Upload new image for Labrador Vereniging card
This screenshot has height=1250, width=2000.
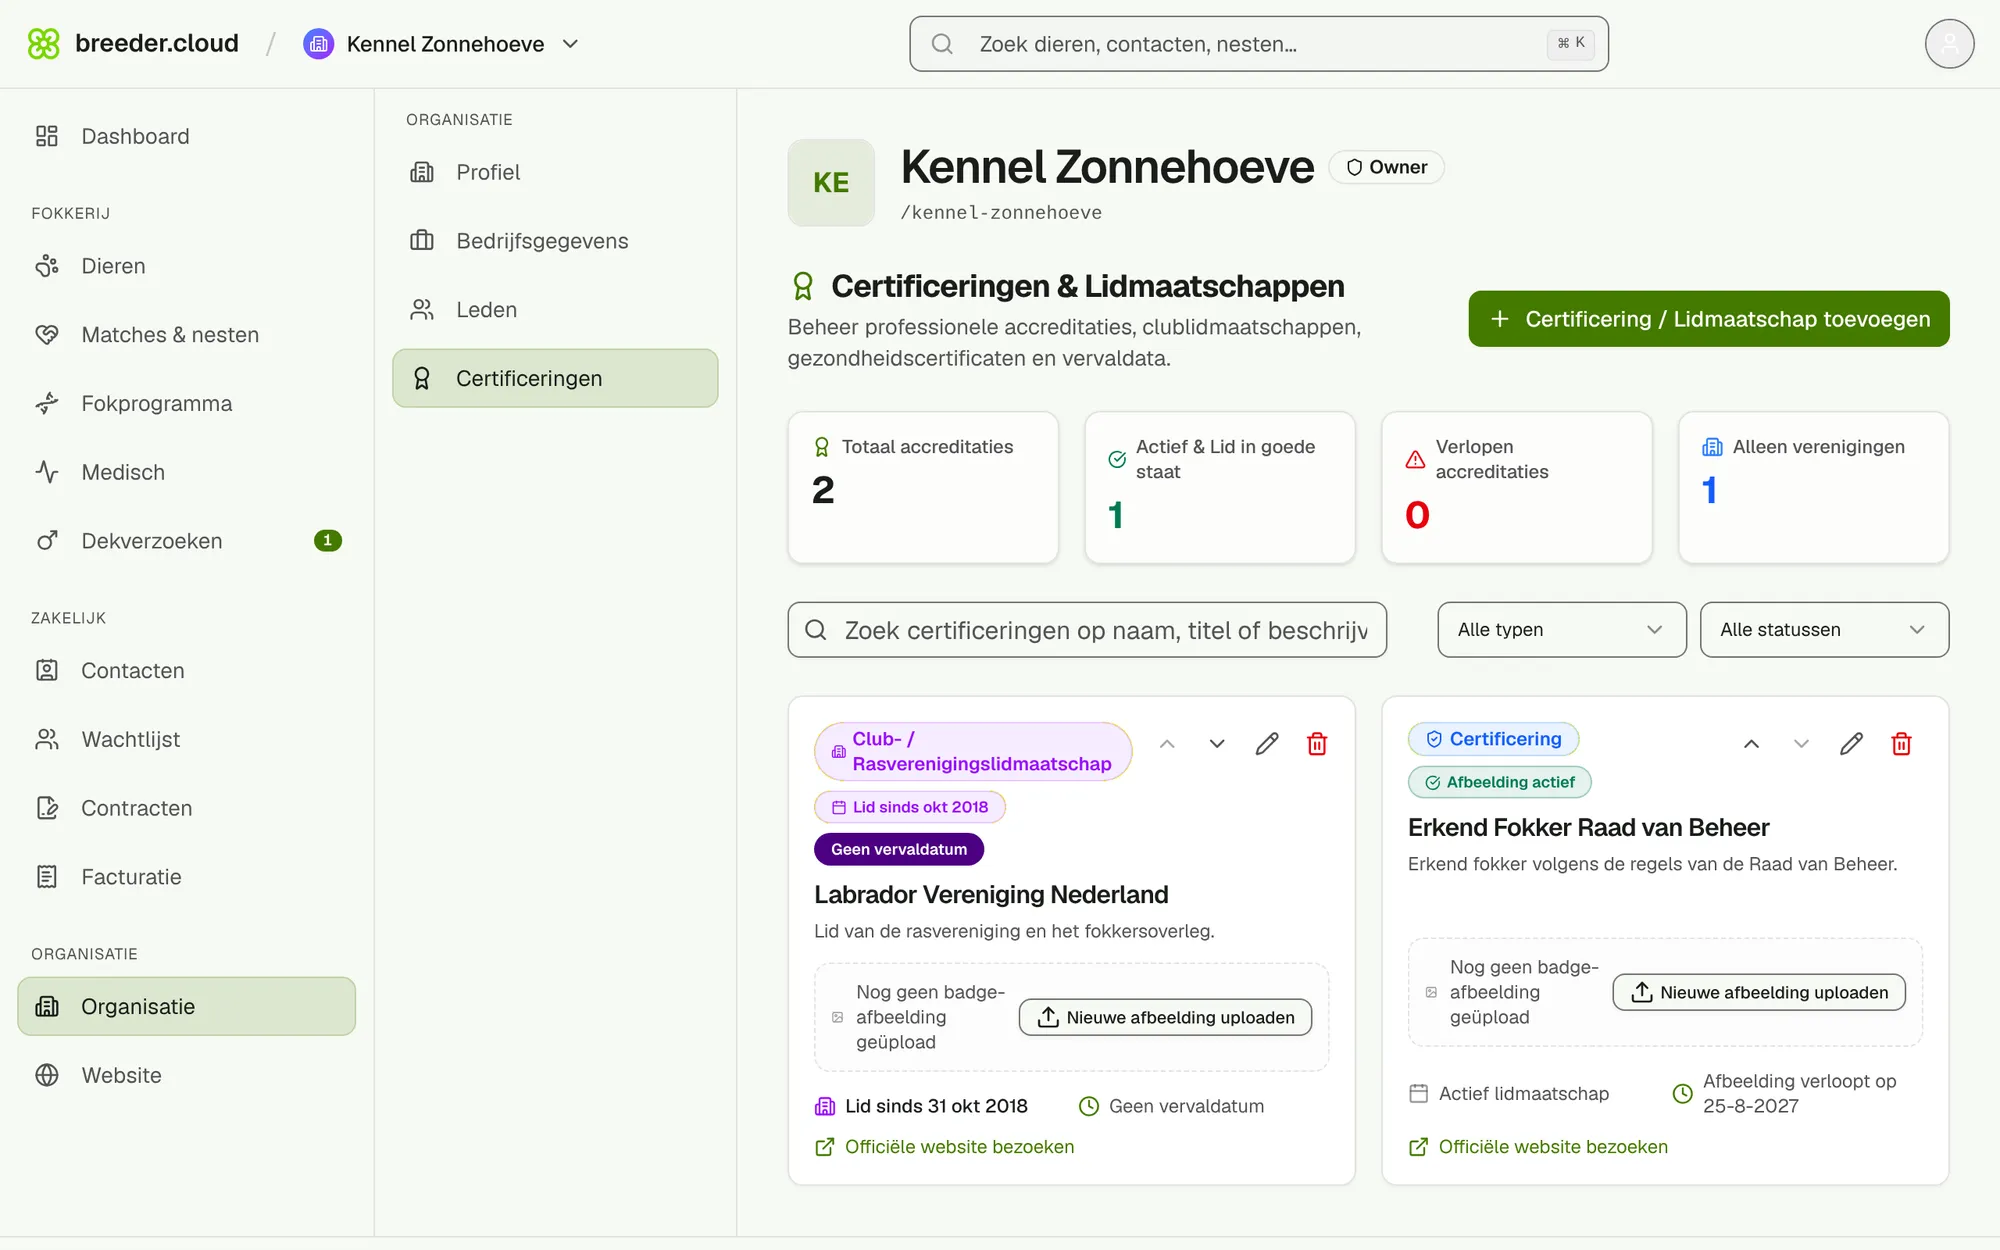tap(1165, 1017)
